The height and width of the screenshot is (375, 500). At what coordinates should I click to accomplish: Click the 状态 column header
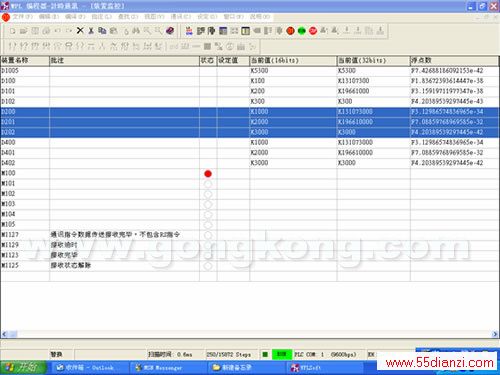[x=208, y=60]
